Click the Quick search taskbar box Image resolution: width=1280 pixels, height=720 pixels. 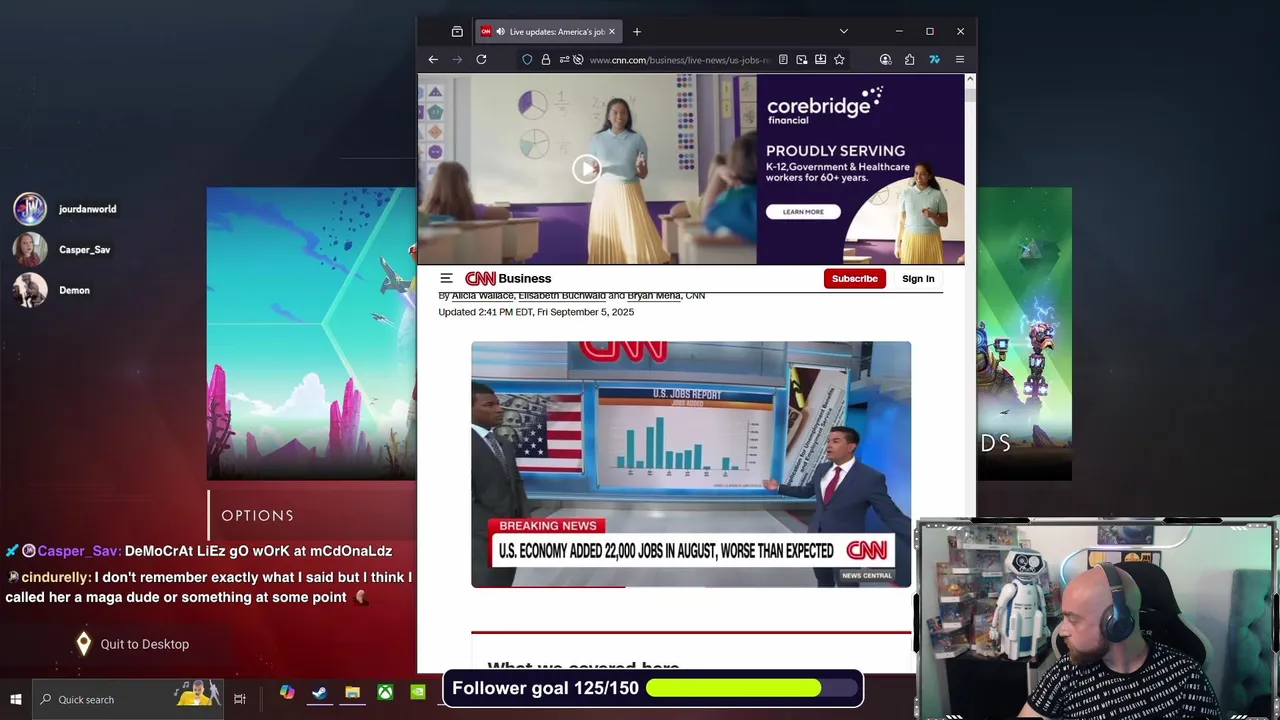(x=129, y=699)
